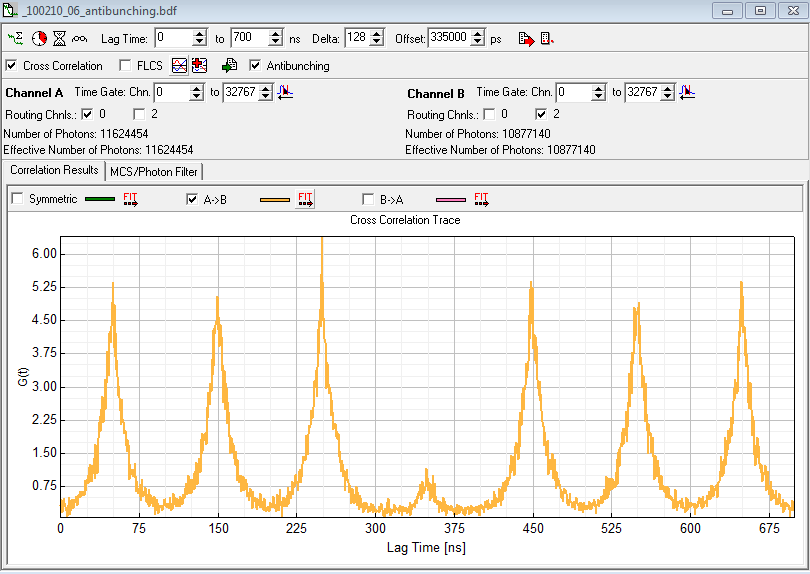Increment the Lag Time end value
Image resolution: width=810 pixels, height=574 pixels.
(x=277, y=33)
